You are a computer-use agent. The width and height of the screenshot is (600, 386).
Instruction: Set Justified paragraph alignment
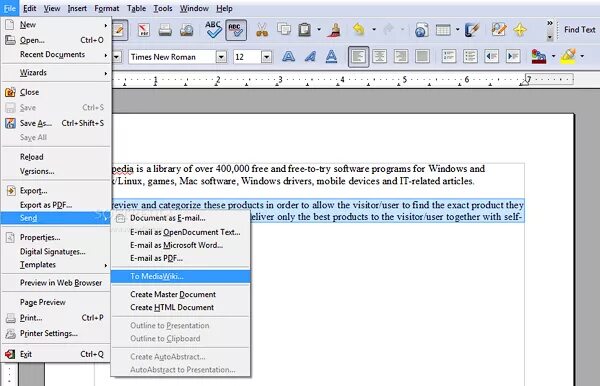[422, 57]
